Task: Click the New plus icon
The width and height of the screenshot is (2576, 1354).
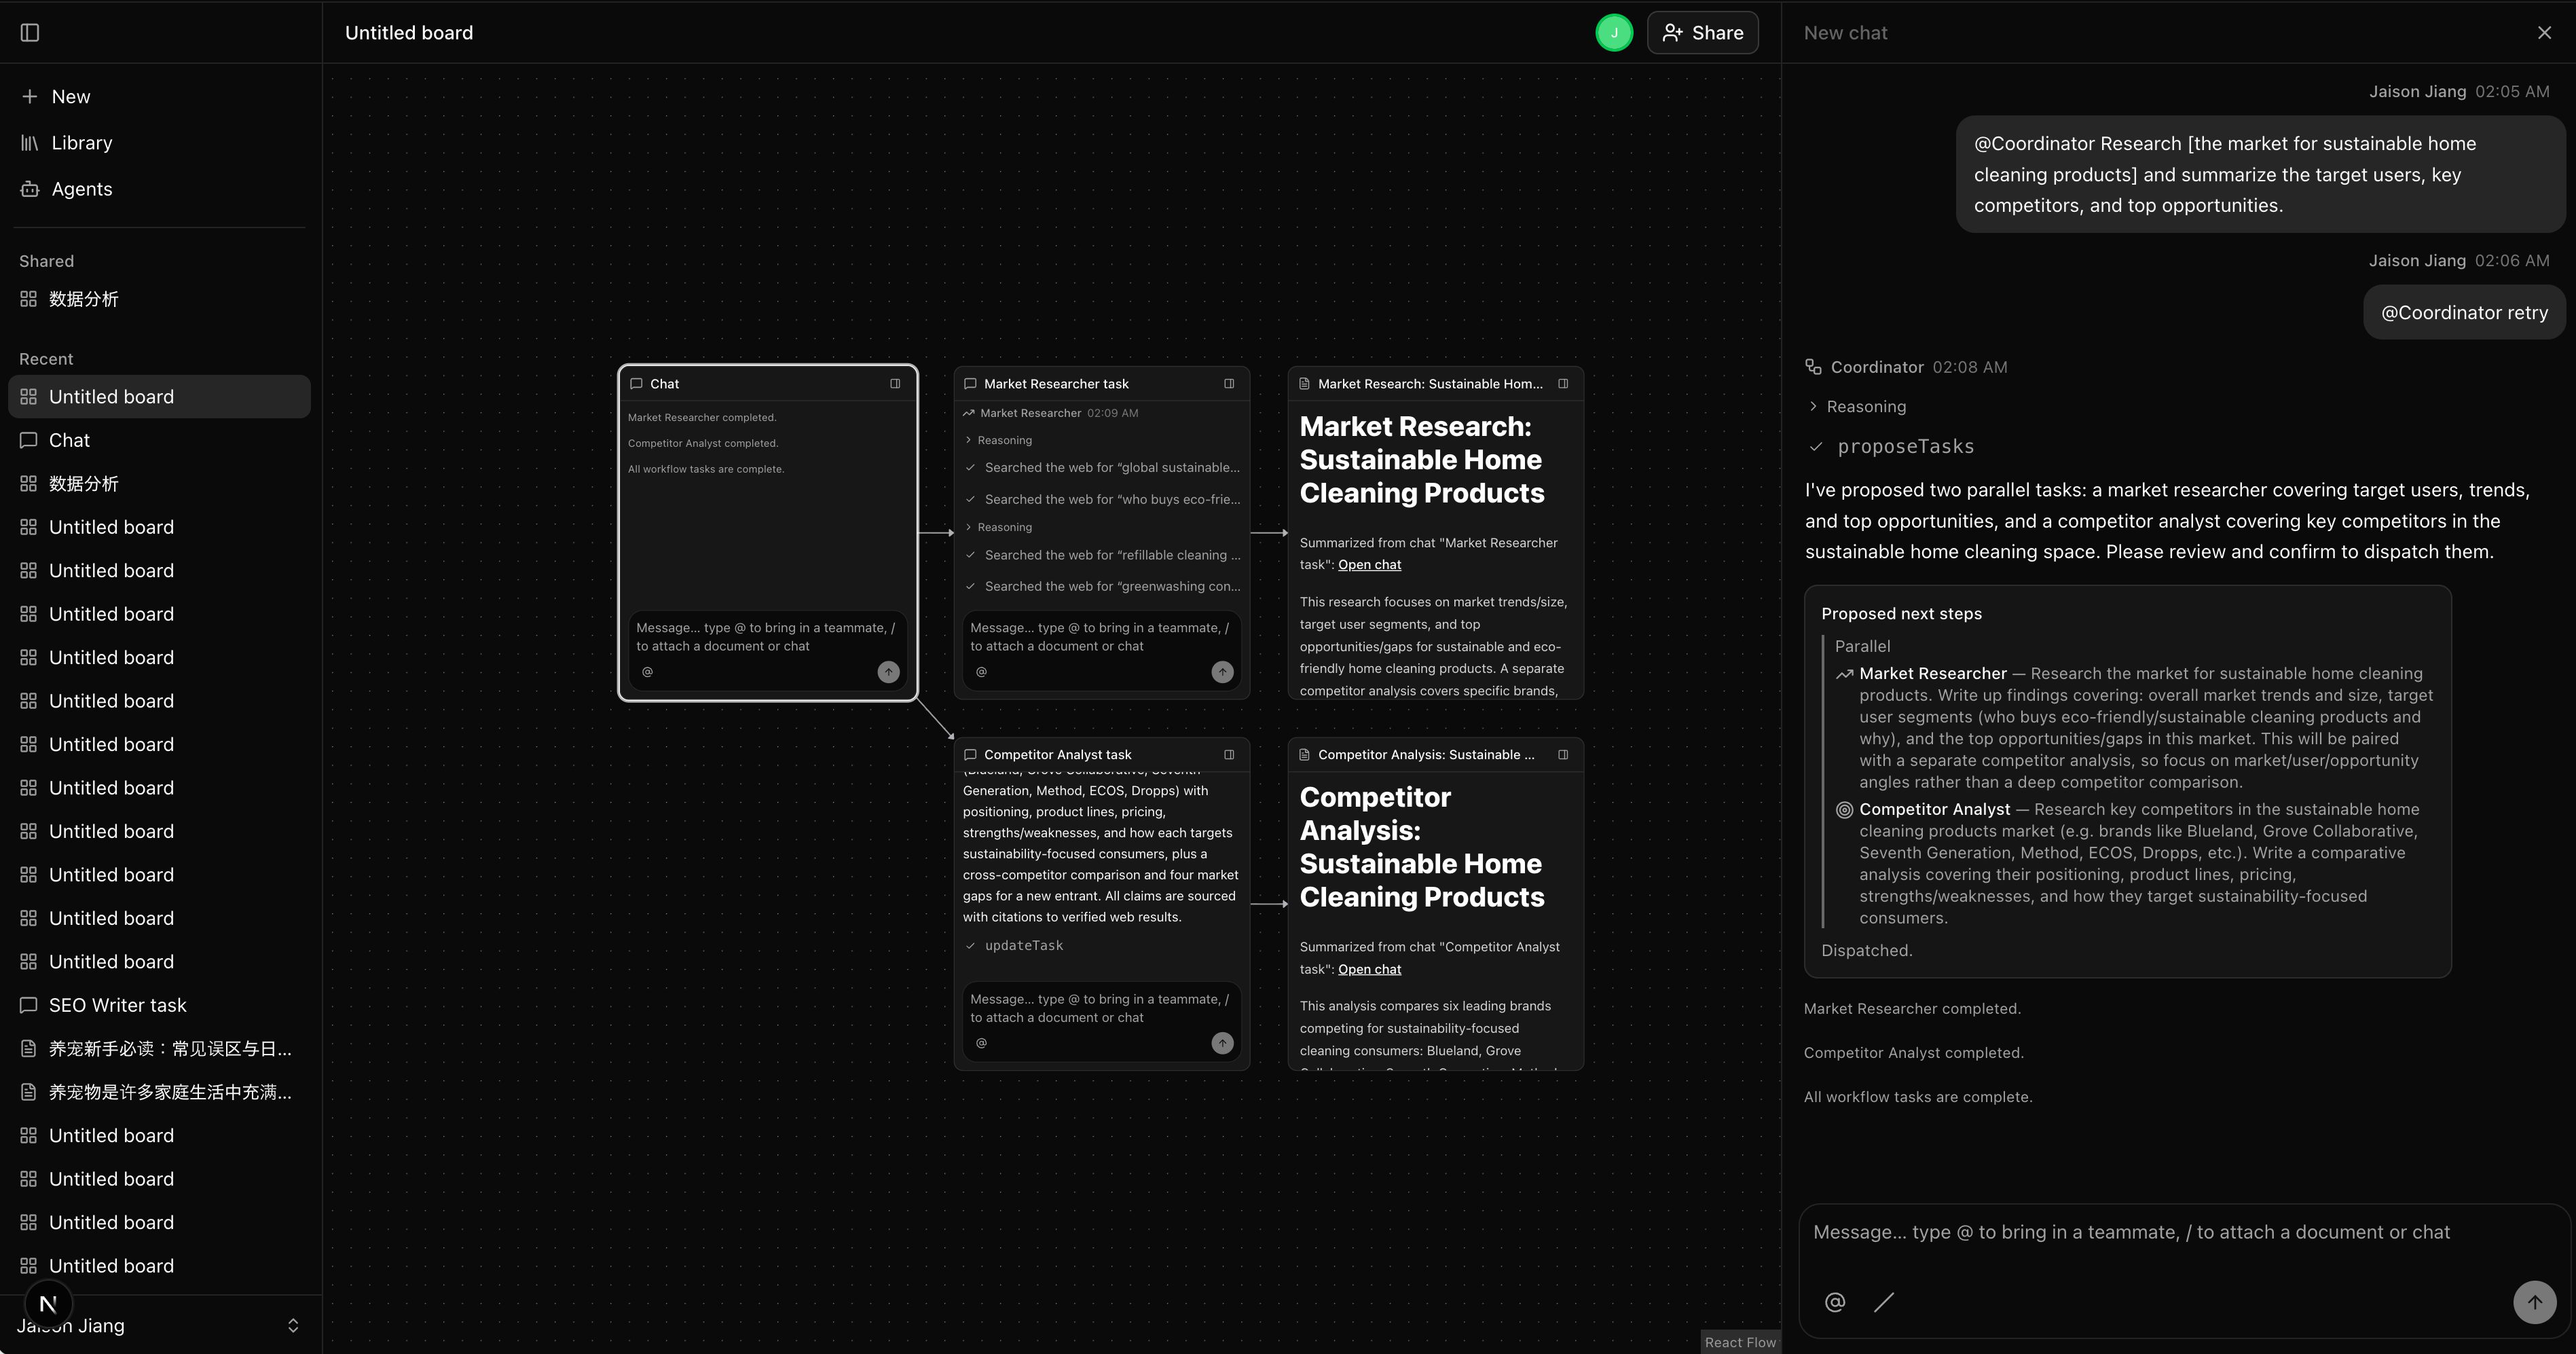Action: click(x=30, y=97)
